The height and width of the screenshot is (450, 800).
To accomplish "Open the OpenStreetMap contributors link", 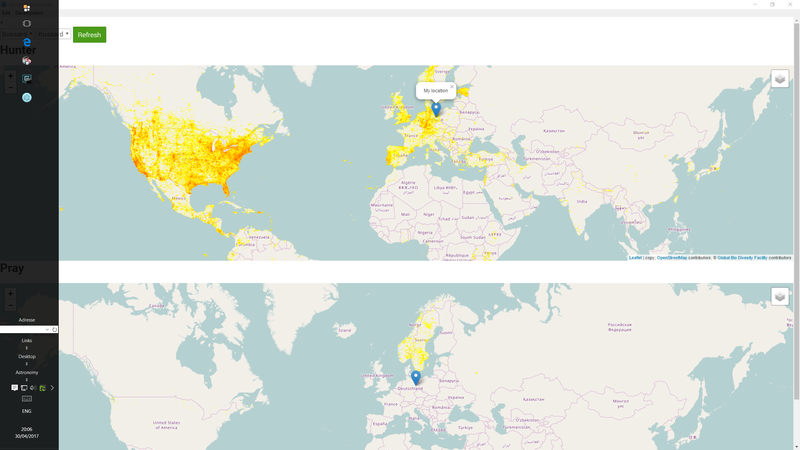I will 671,258.
